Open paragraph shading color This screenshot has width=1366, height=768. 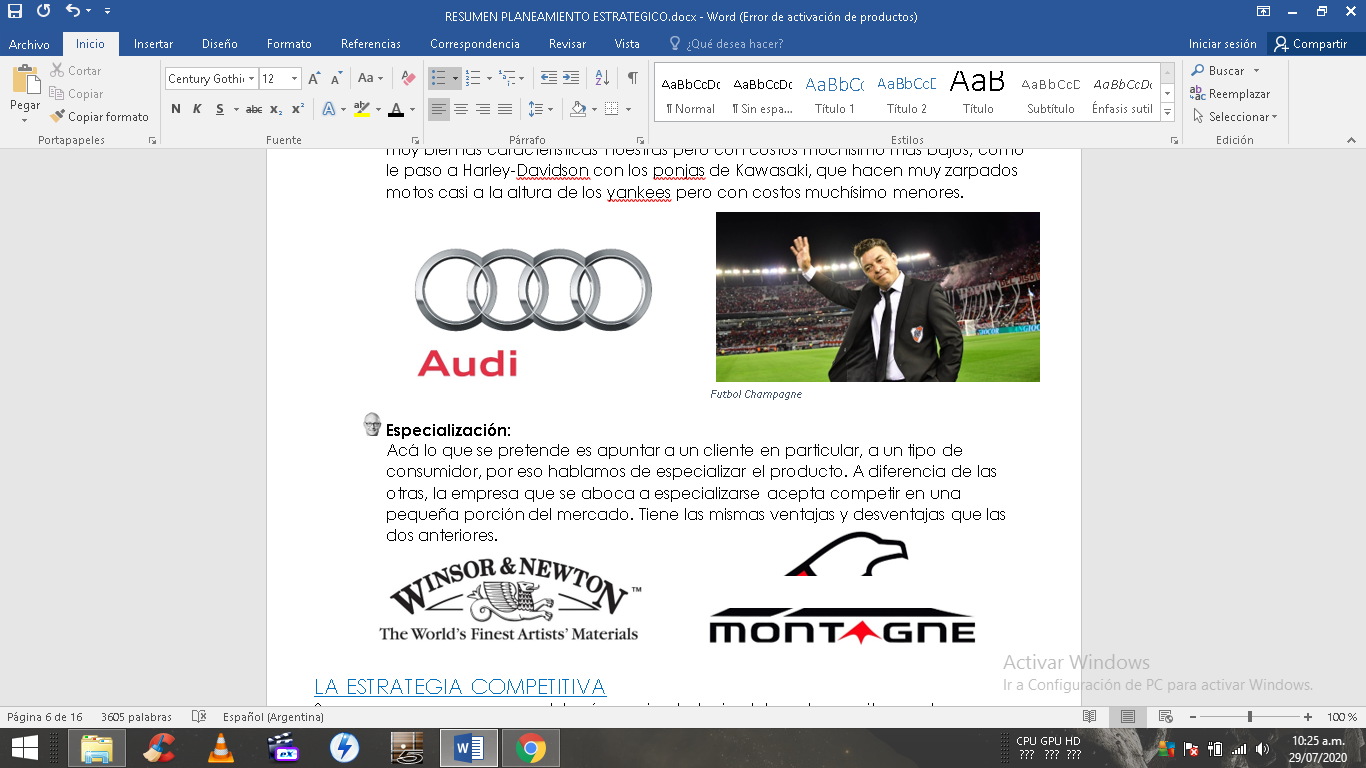coord(577,109)
